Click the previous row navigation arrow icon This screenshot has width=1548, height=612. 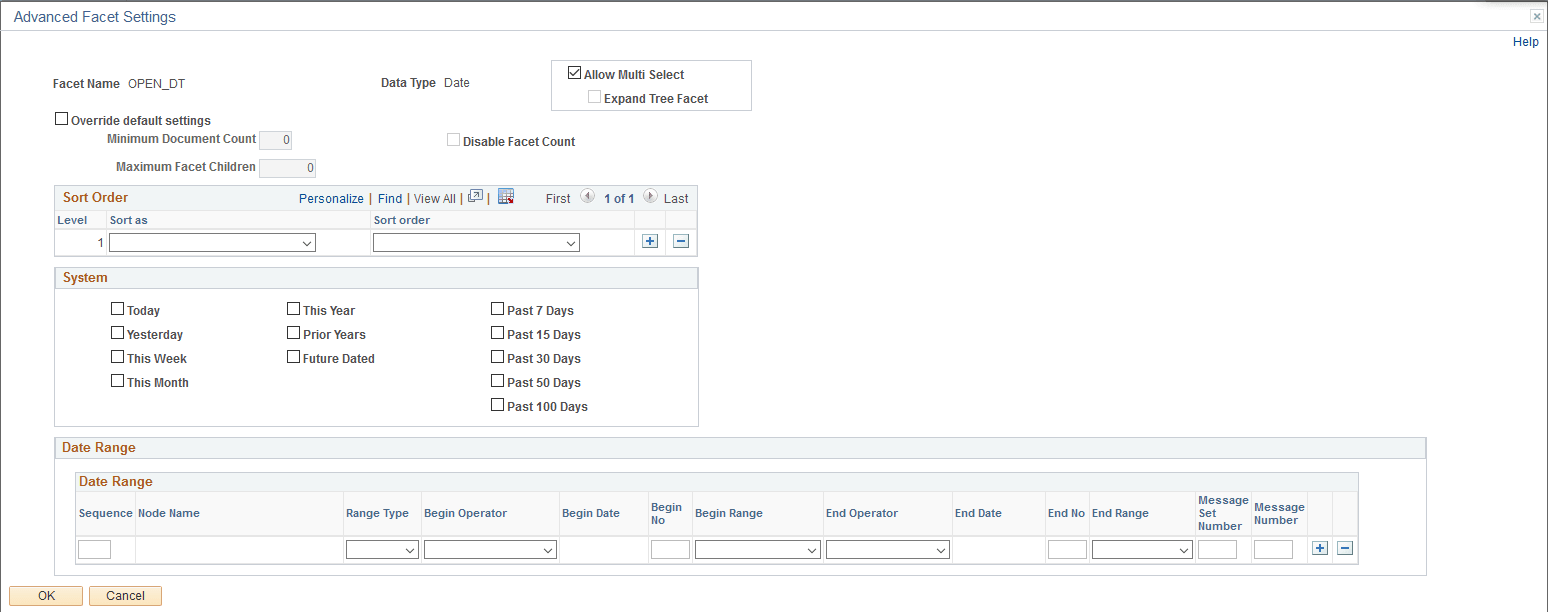click(x=588, y=197)
